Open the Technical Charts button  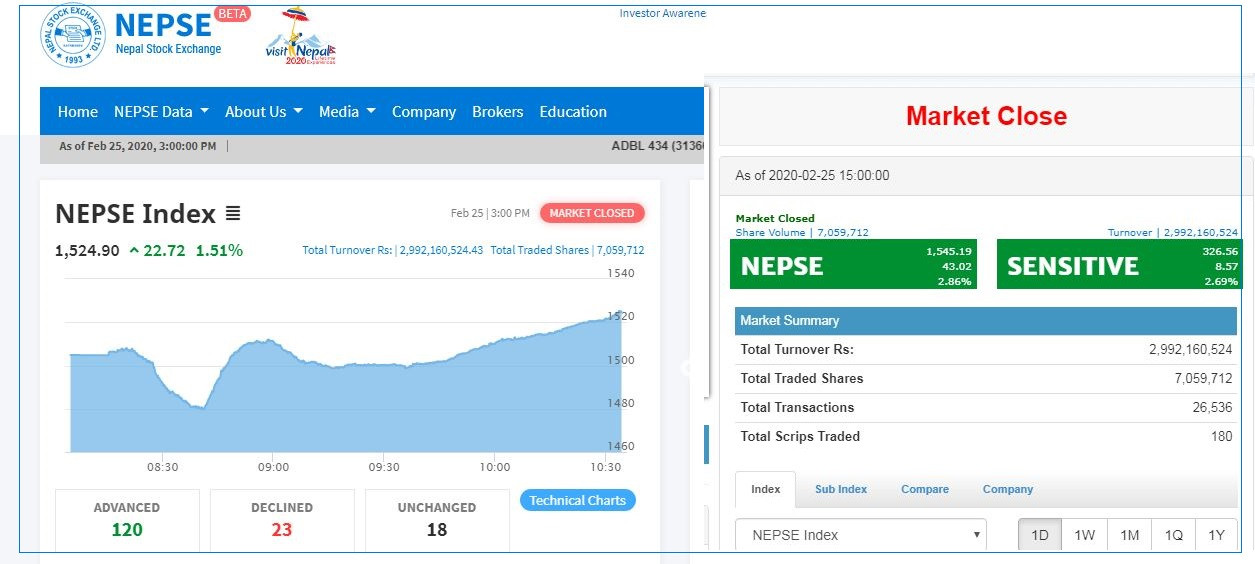tap(578, 500)
